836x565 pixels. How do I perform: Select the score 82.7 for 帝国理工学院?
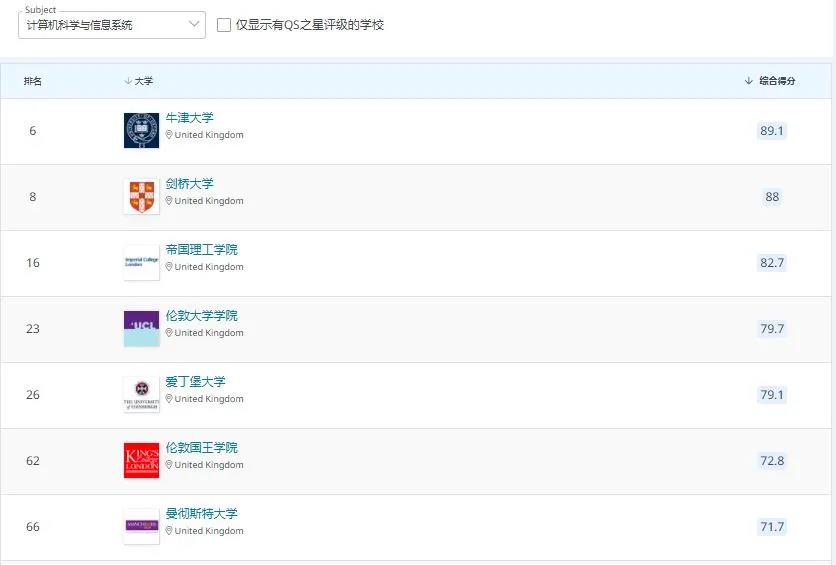tap(772, 263)
